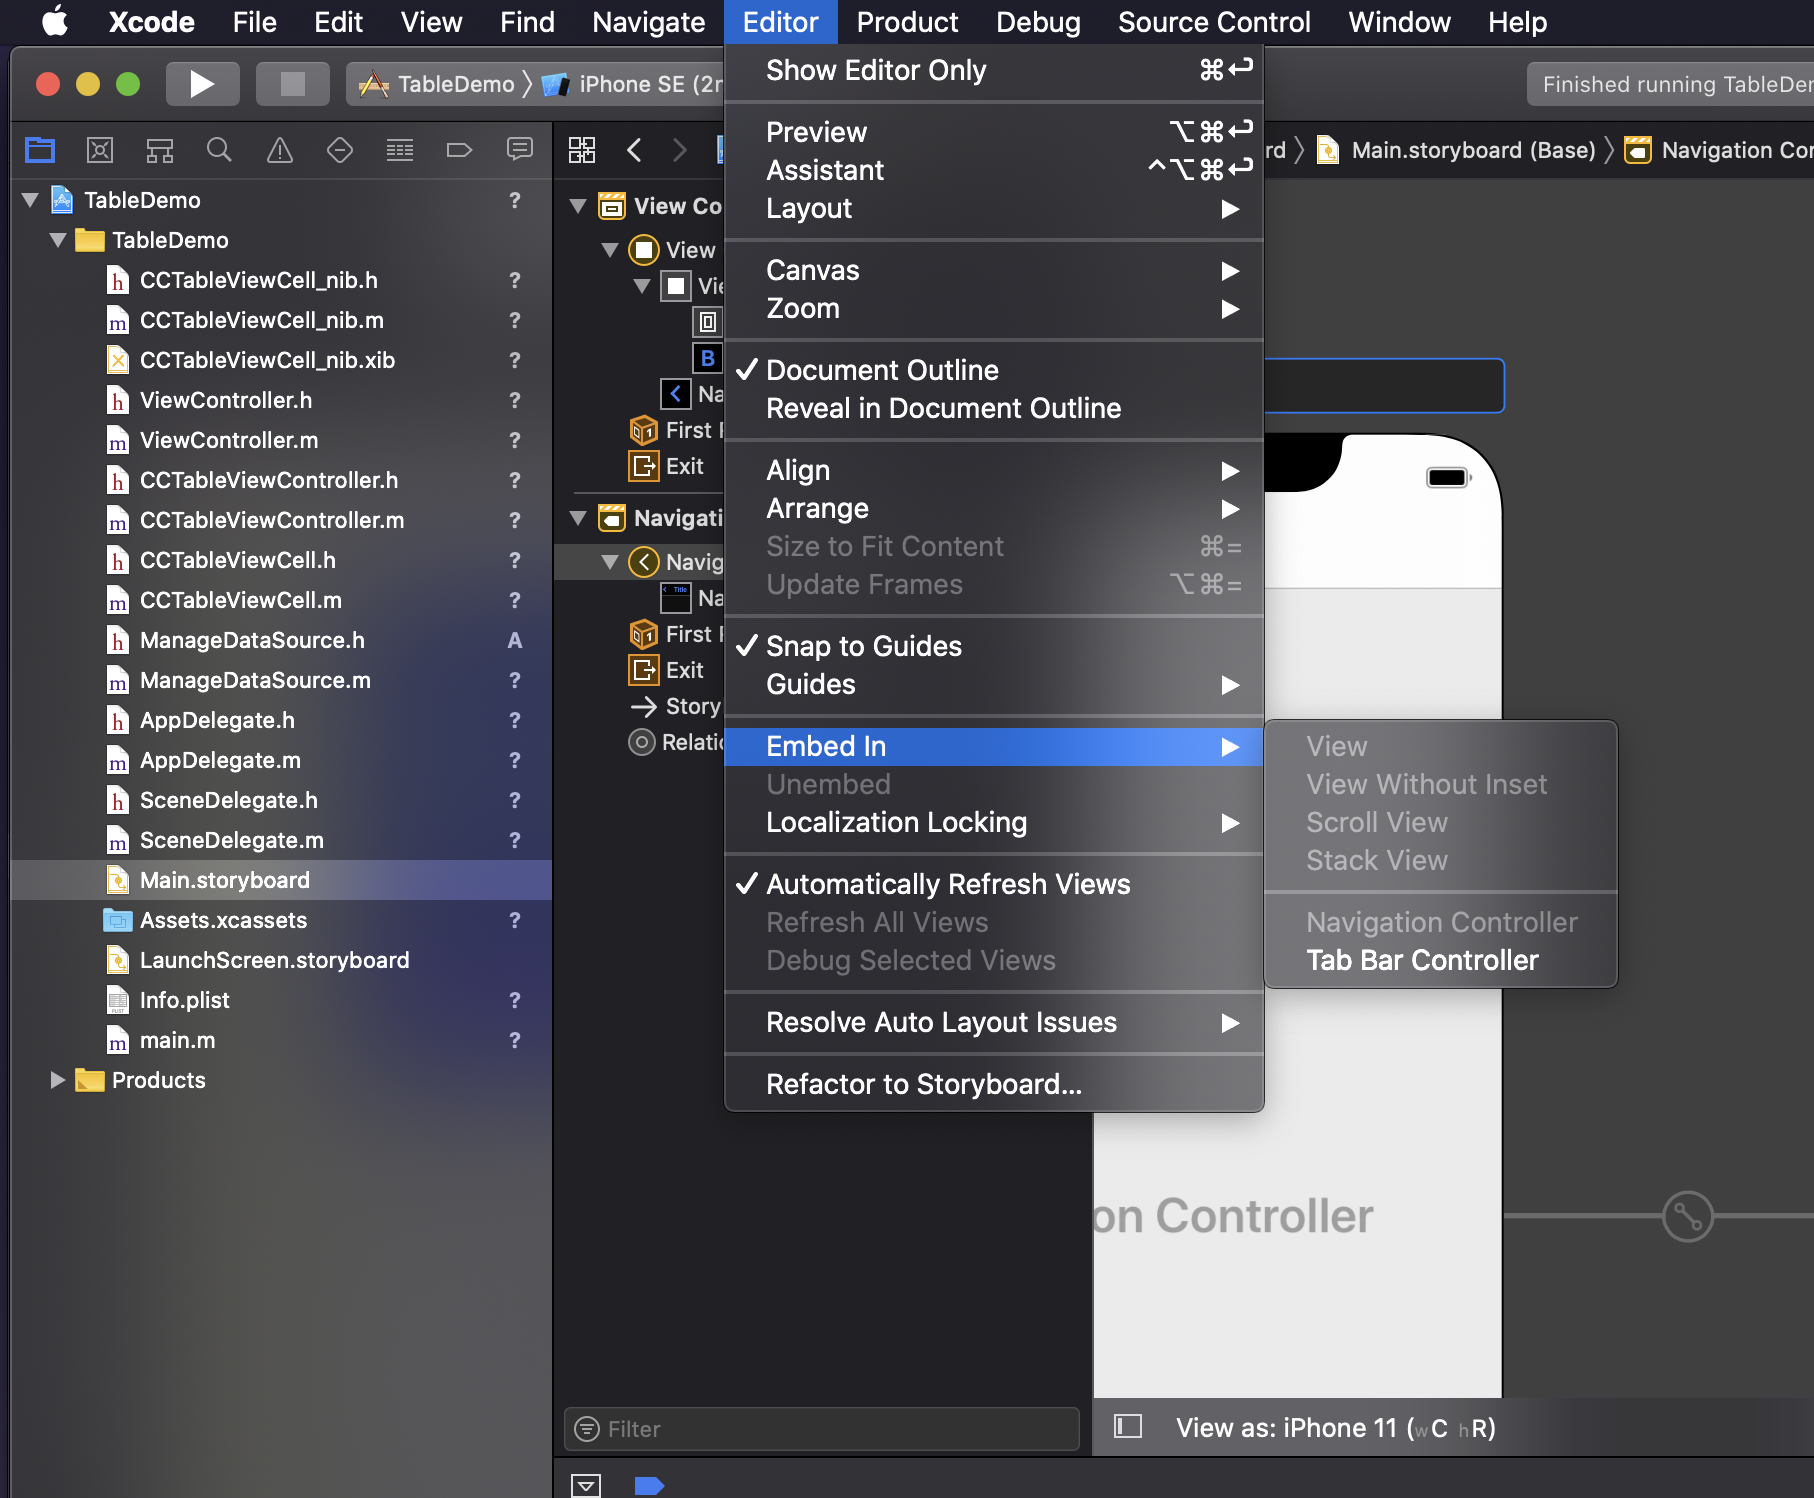
Task: Click the TableDemo scheme selector
Action: (x=440, y=84)
